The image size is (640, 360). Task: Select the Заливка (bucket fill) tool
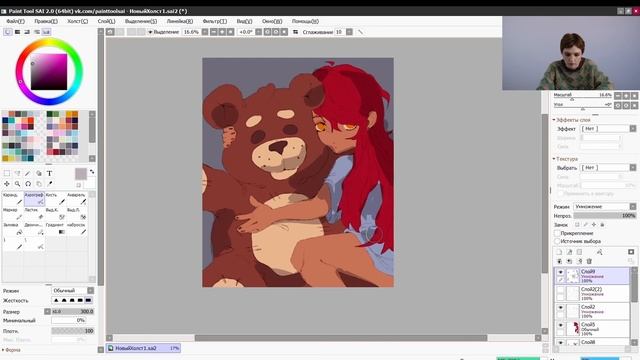[13, 229]
